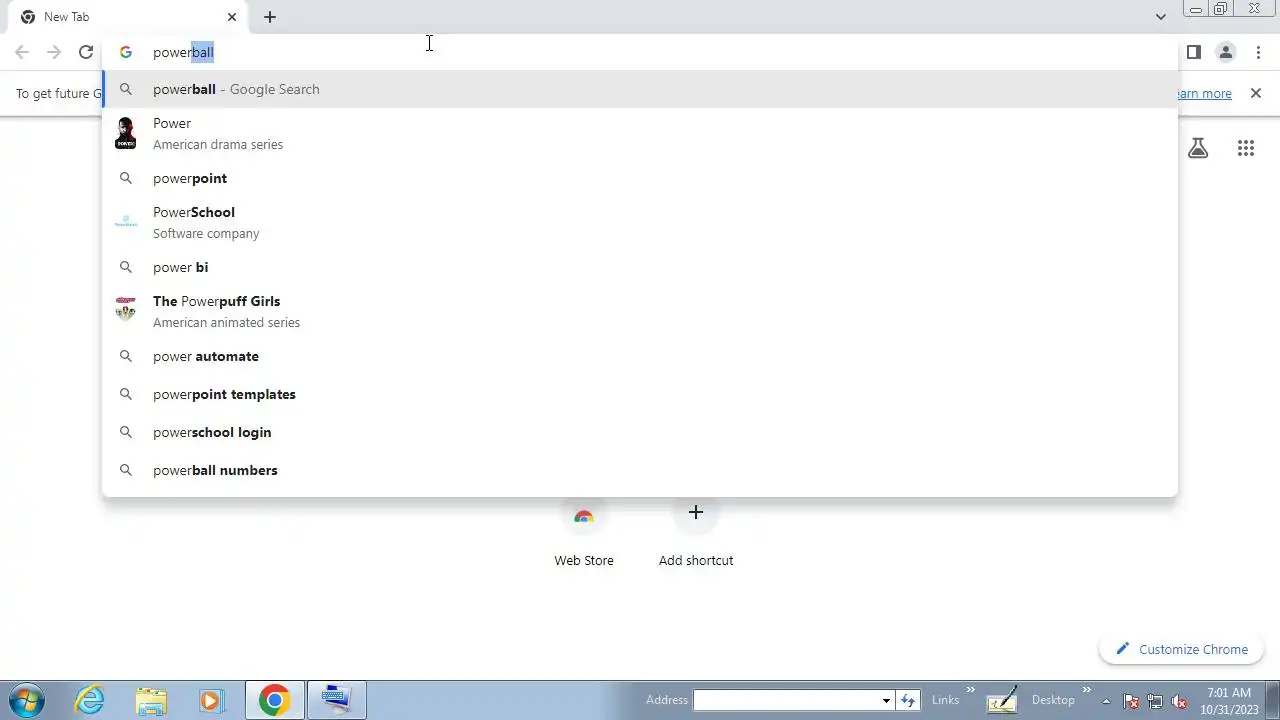This screenshot has width=1280, height=720.
Task: Select the powerpoint templates suggestion
Action: point(640,394)
